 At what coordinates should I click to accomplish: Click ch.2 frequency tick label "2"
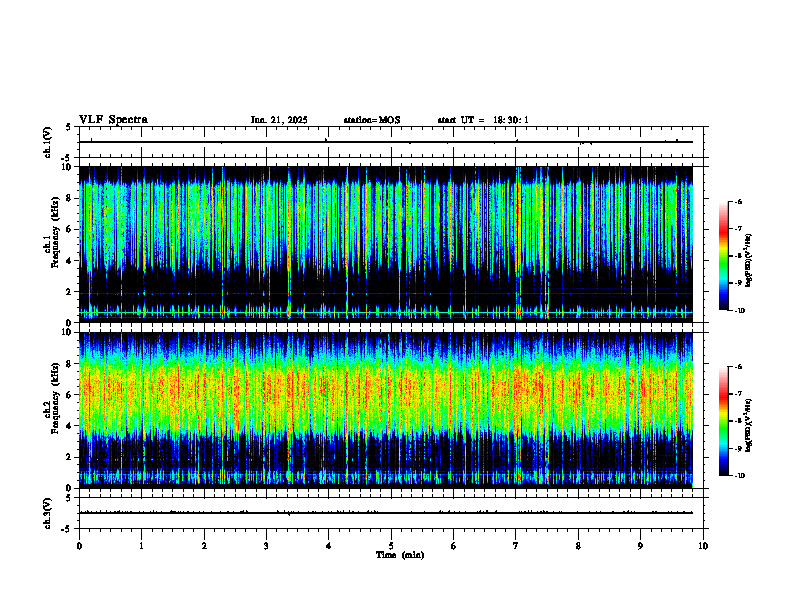click(70, 457)
